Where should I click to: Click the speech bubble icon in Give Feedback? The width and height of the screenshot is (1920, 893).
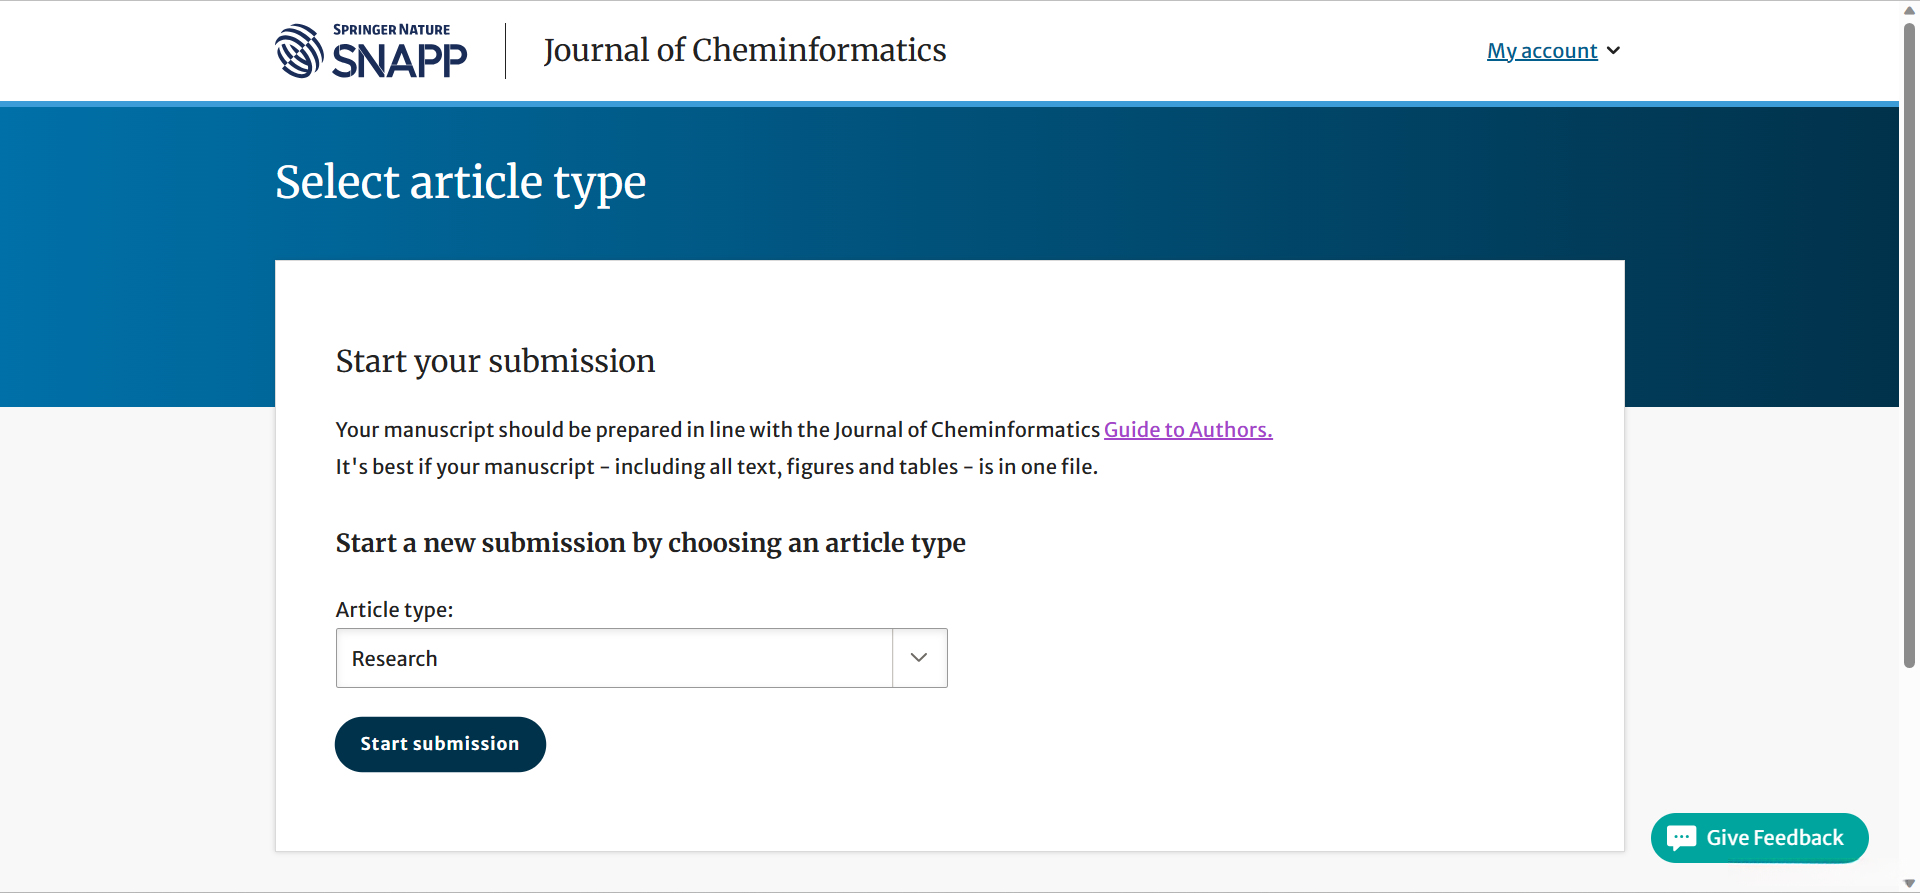click(1681, 838)
